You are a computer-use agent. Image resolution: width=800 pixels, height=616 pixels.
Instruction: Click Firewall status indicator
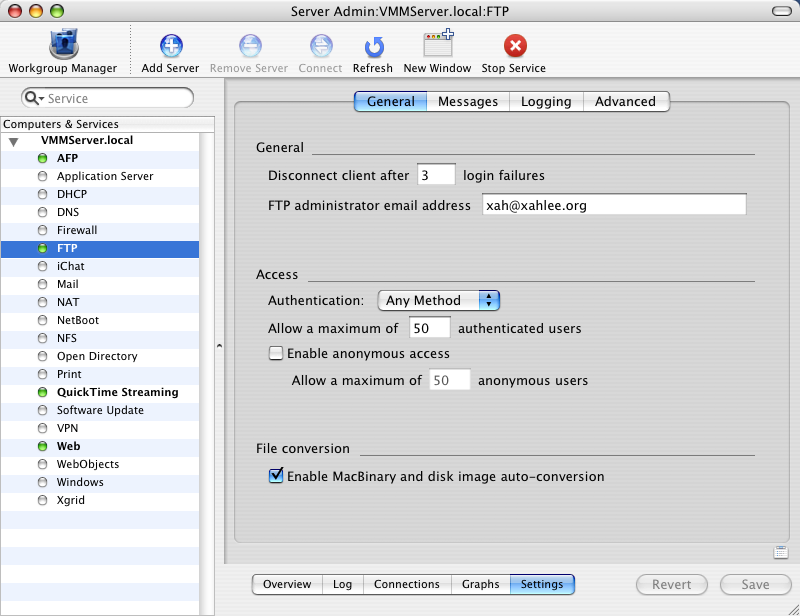pos(43,230)
